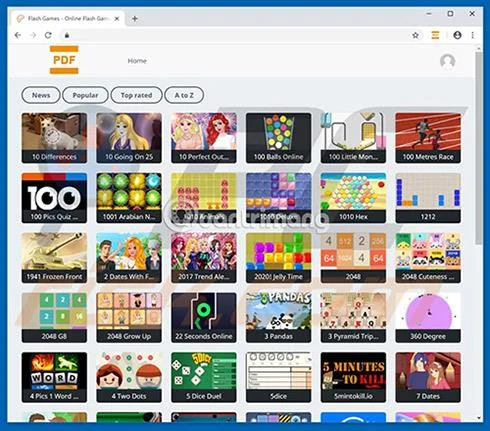Image resolution: width=490 pixels, height=431 pixels.
Task: Open the 360 Degree game
Action: click(428, 317)
